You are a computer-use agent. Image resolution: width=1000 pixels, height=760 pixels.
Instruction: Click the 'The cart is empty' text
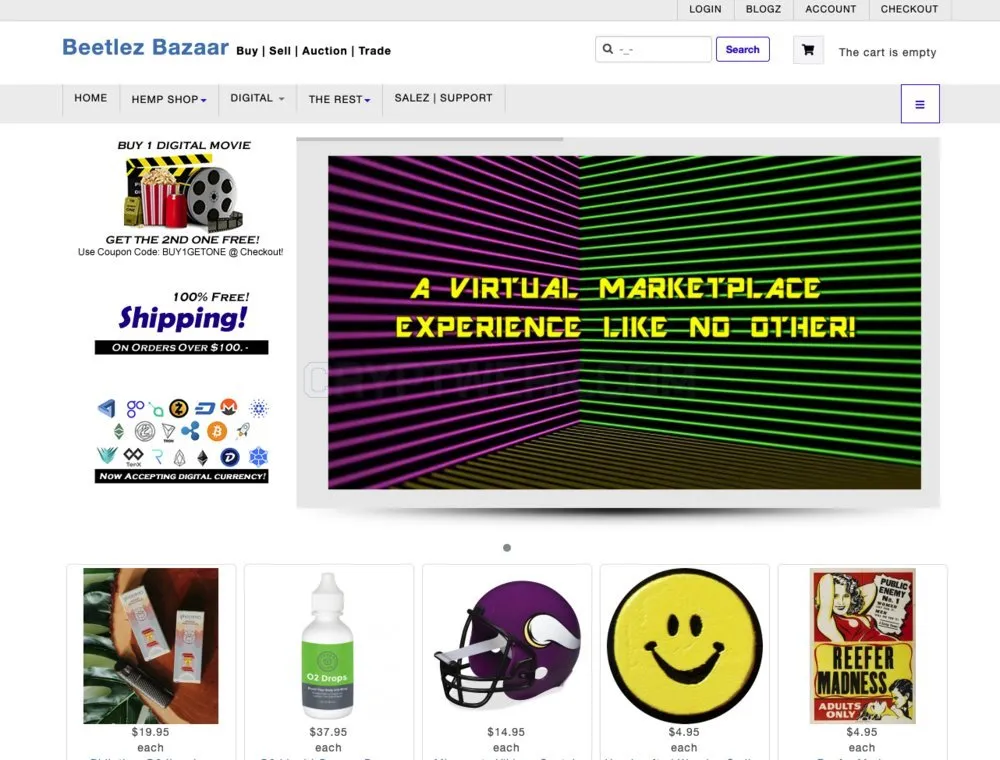(x=887, y=52)
